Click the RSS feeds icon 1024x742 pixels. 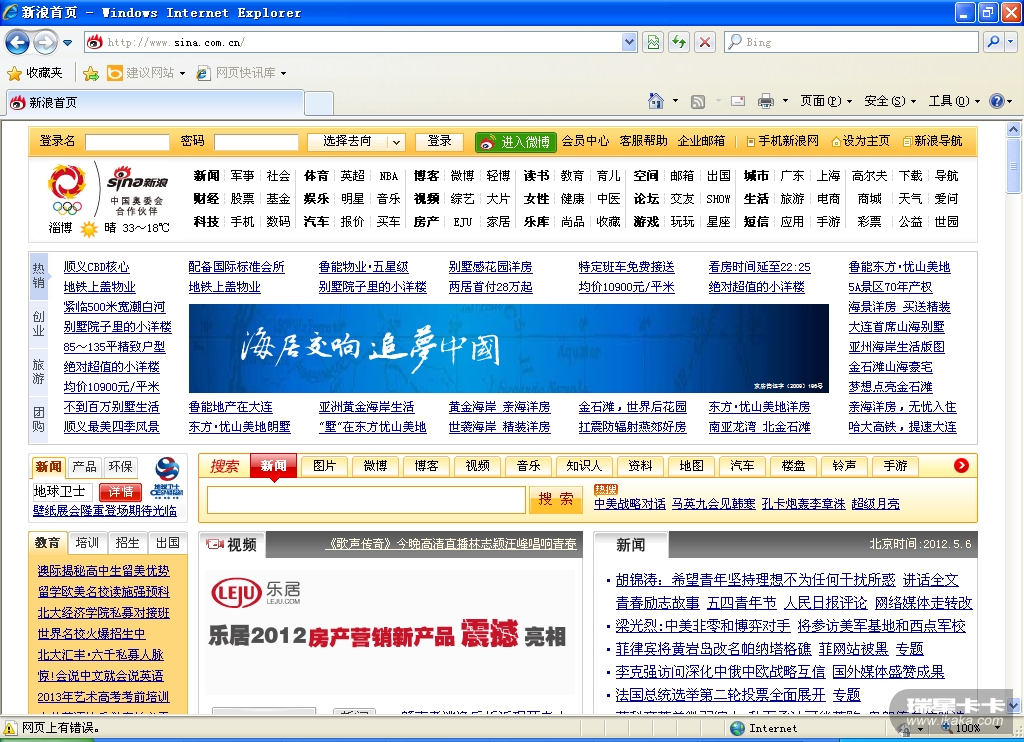tap(698, 101)
